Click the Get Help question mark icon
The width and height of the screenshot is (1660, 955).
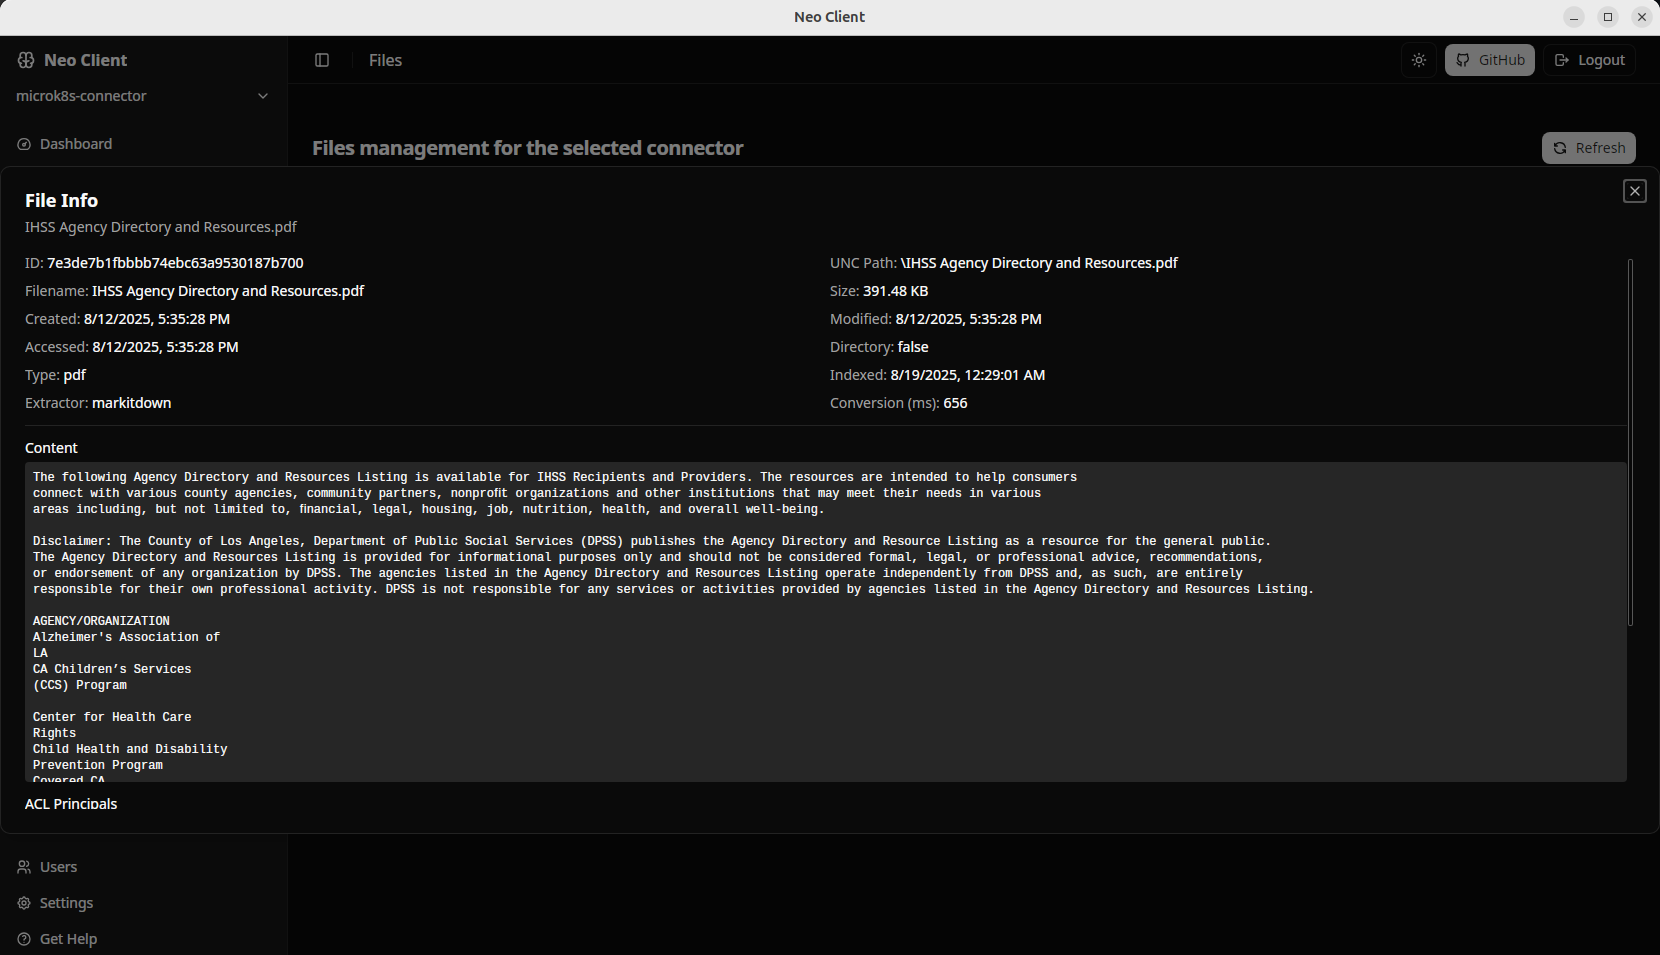pos(22,939)
